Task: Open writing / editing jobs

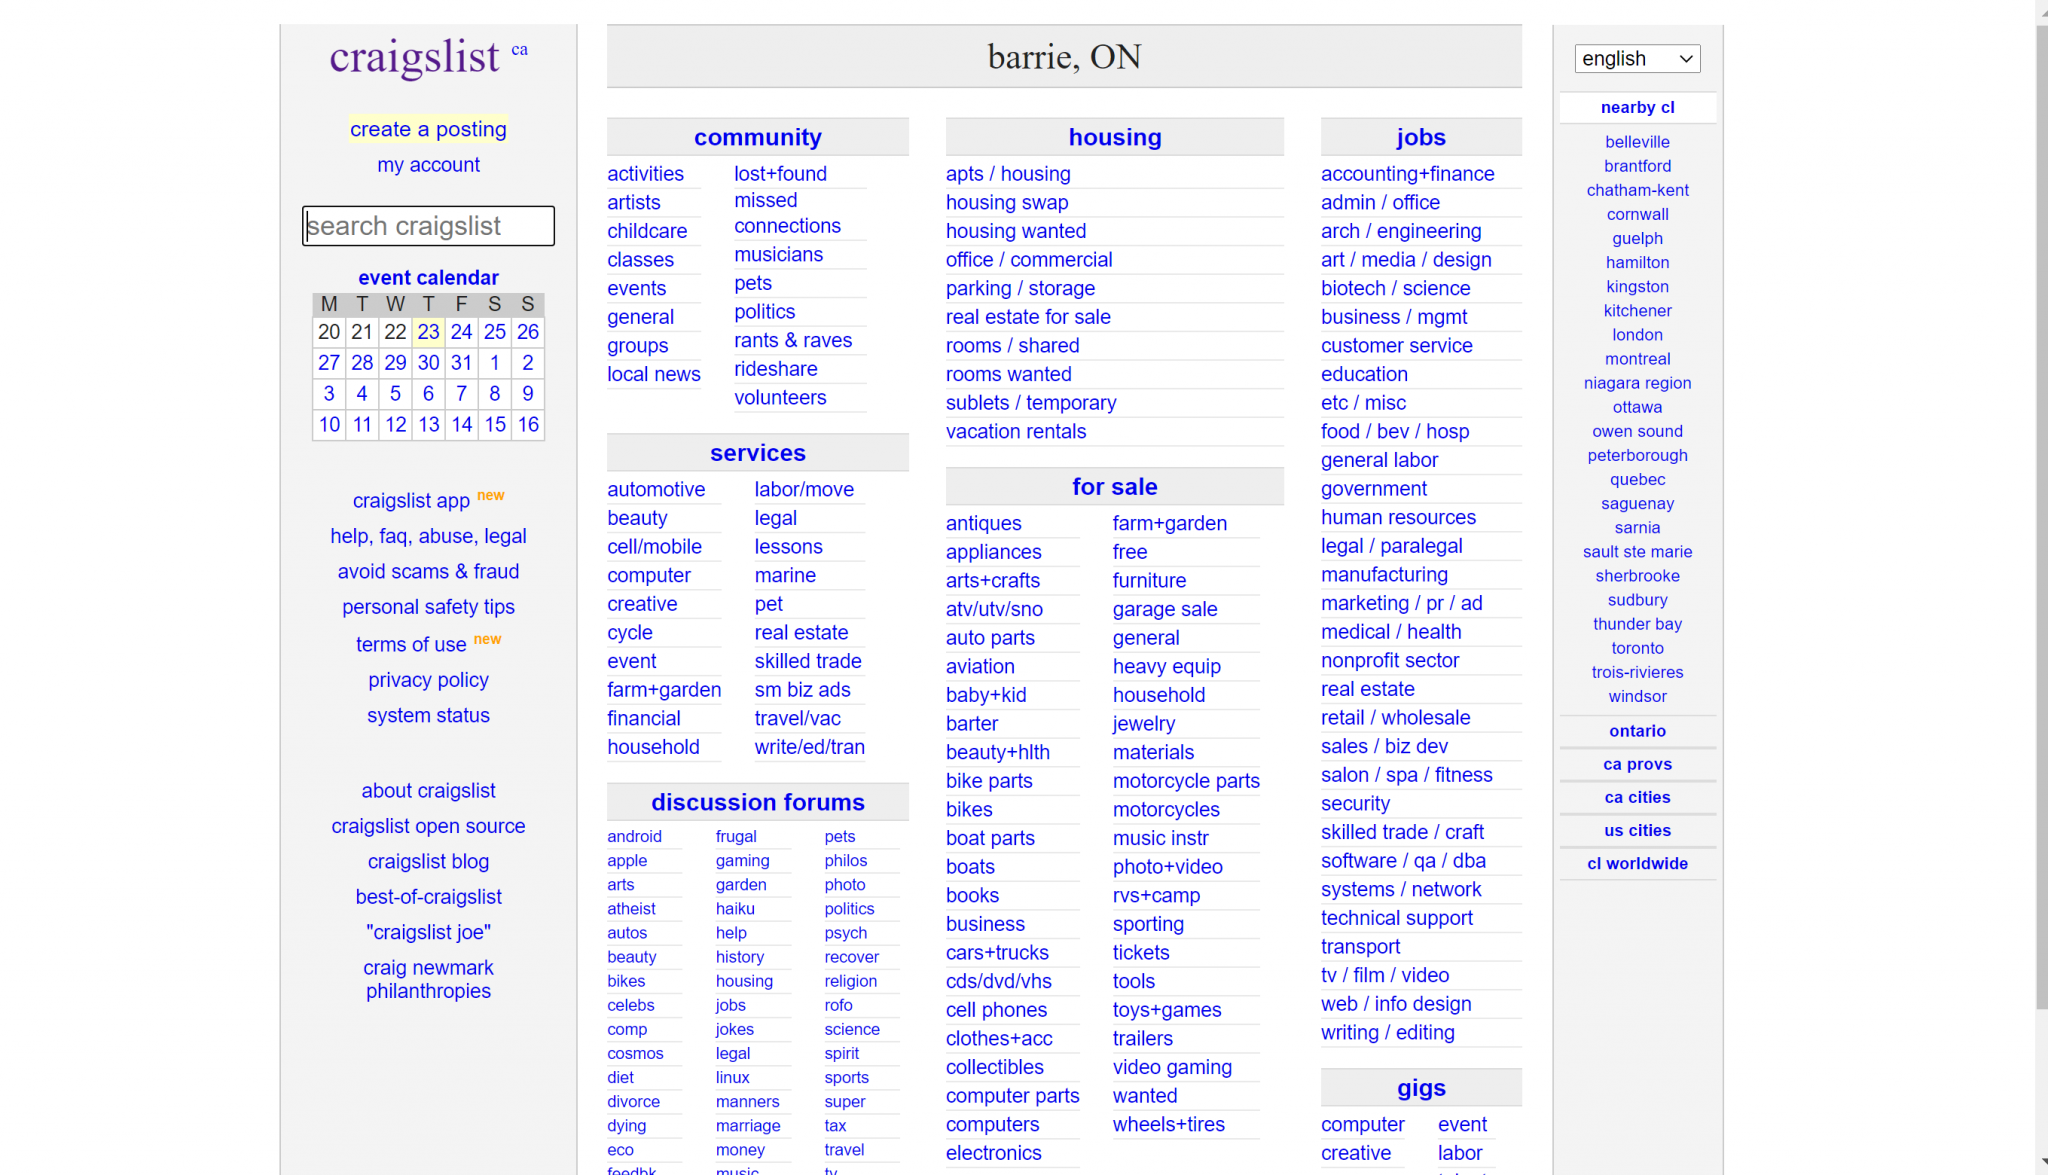Action: point(1387,1033)
